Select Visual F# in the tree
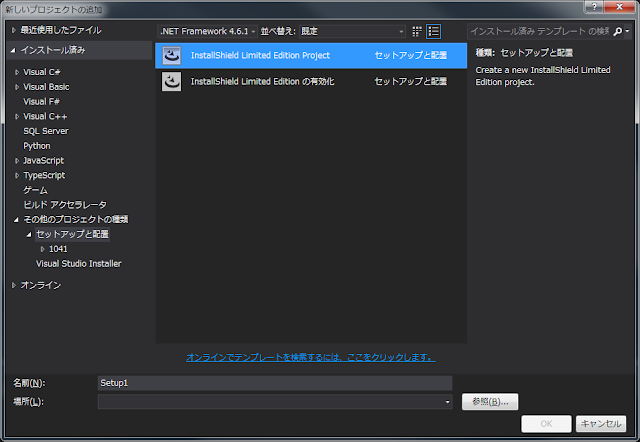This screenshot has width=640, height=442. (41, 102)
